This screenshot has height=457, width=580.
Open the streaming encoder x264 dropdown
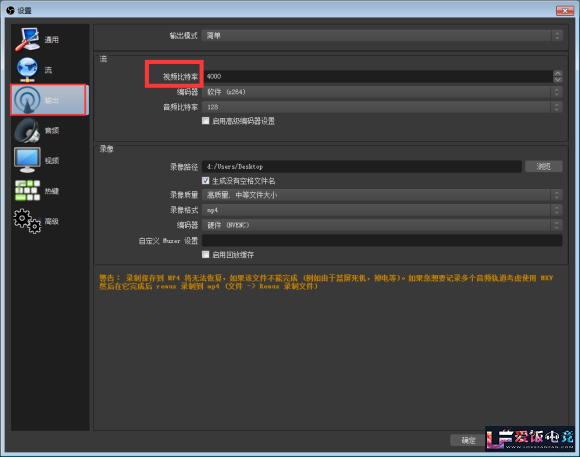(x=382, y=92)
